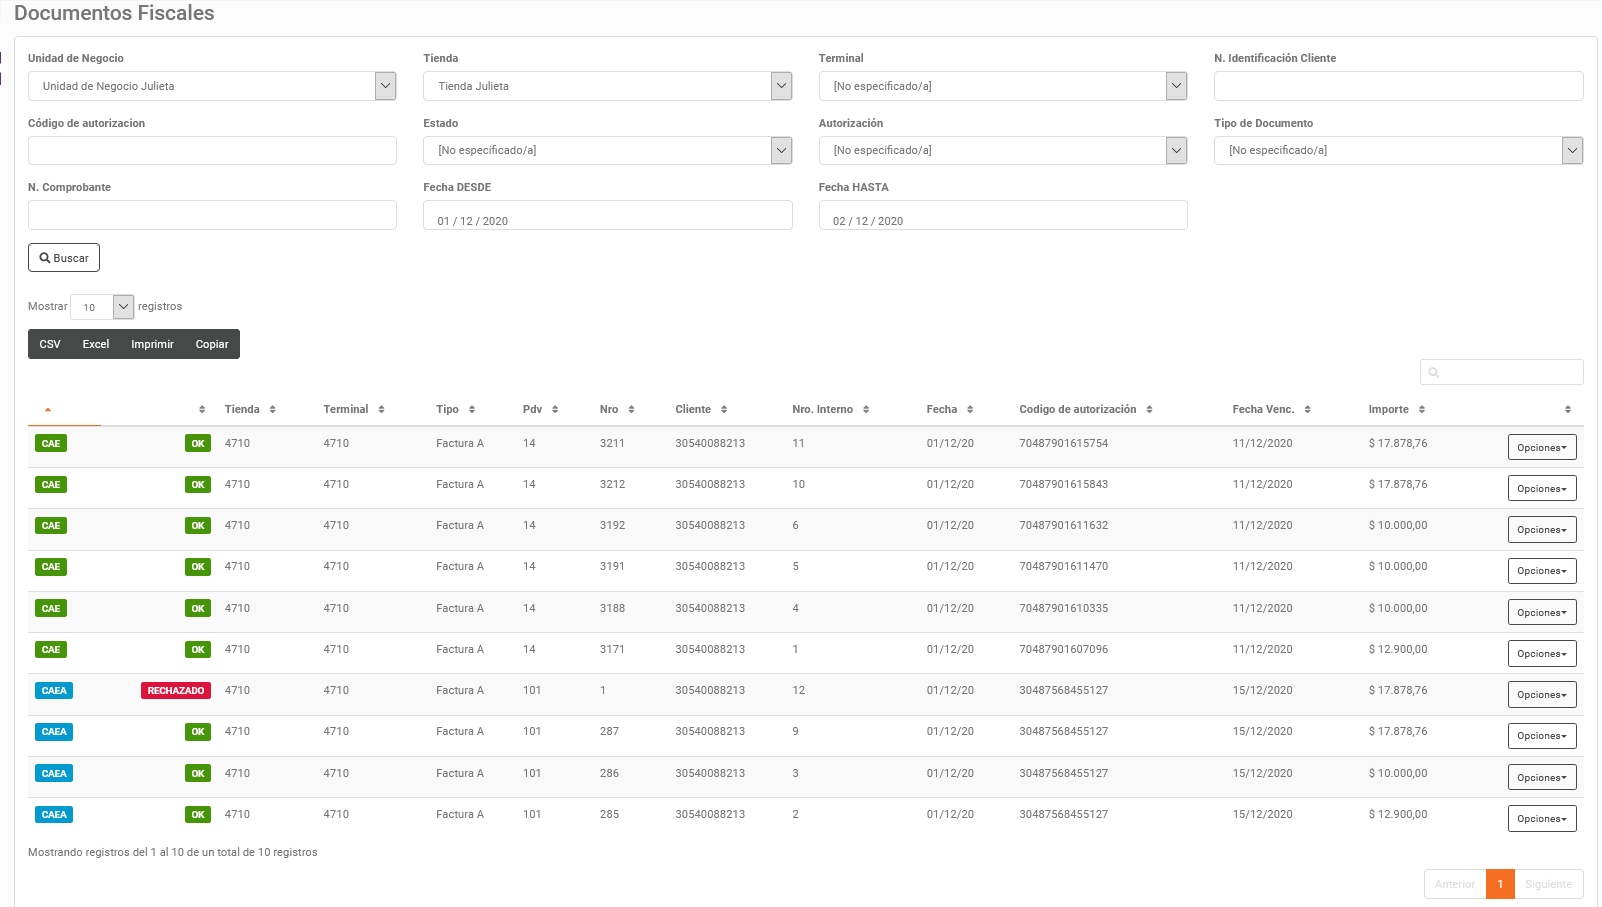The width and height of the screenshot is (1602, 907).
Task: Click the CAE badge on Nro 3211 row
Action: (x=51, y=444)
